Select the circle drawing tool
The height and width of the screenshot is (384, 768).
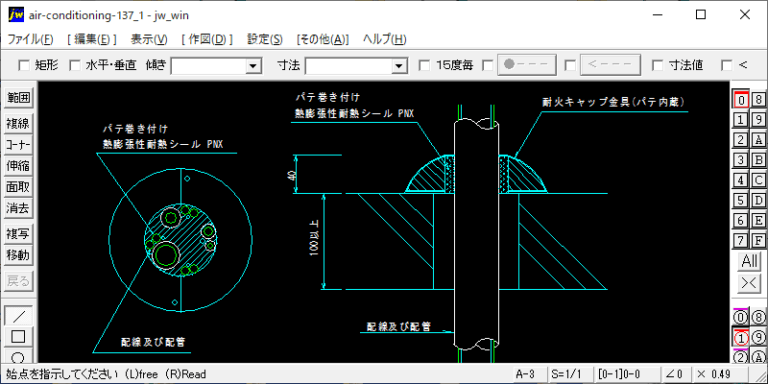tap(18, 356)
